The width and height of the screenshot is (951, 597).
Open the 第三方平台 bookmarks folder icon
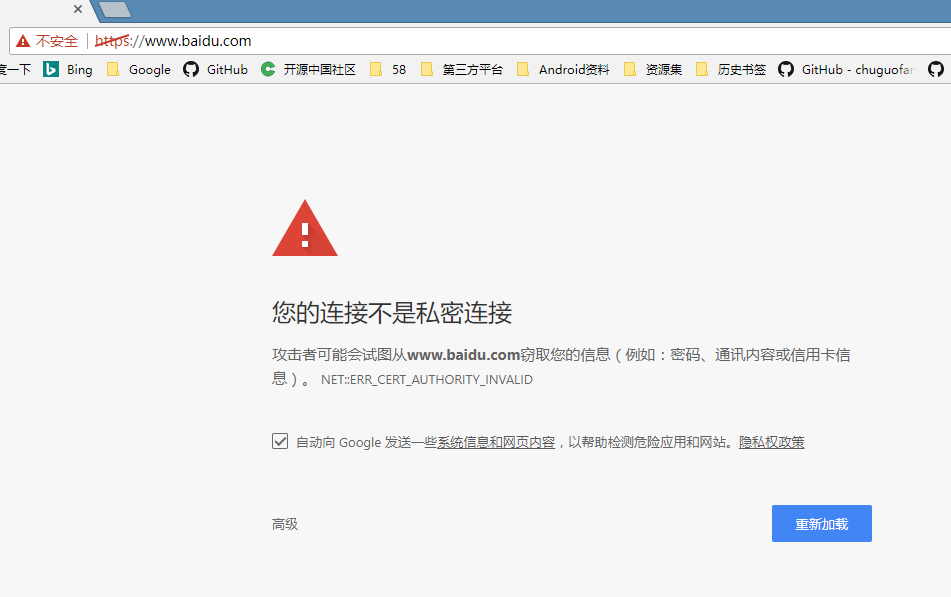tap(427, 70)
